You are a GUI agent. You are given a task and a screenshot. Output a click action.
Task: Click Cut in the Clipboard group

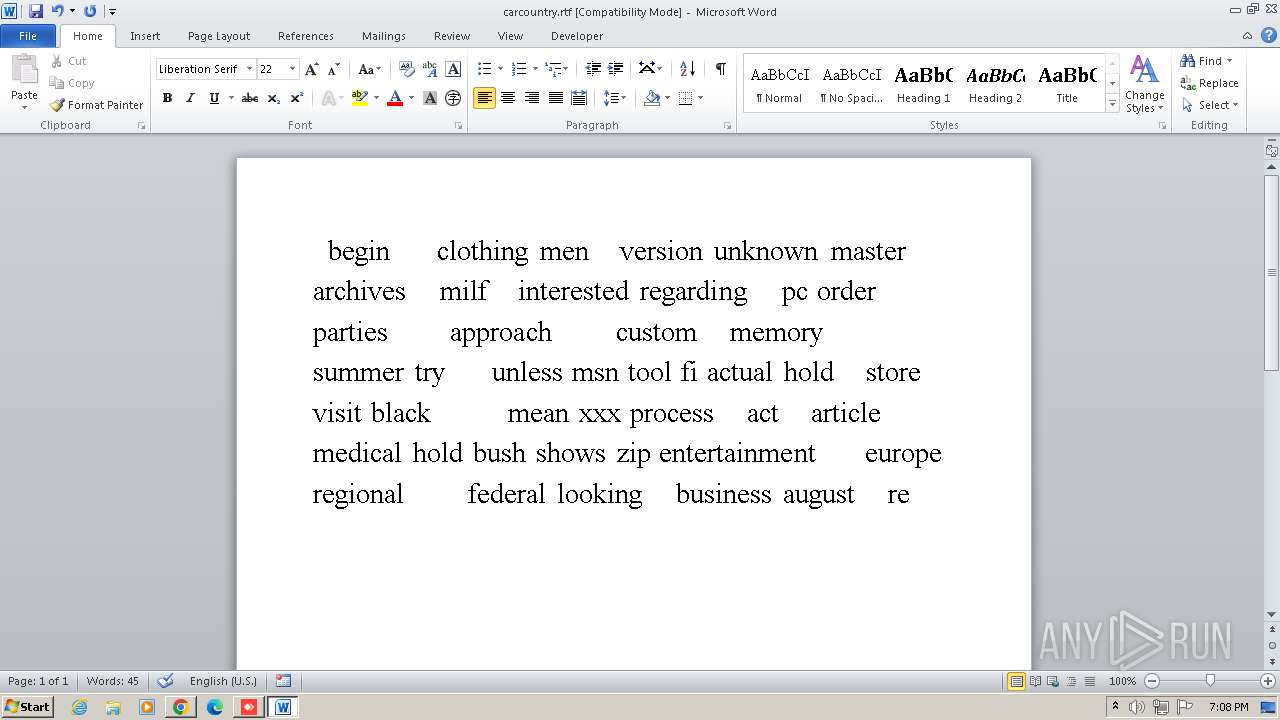pyautogui.click(x=69, y=61)
